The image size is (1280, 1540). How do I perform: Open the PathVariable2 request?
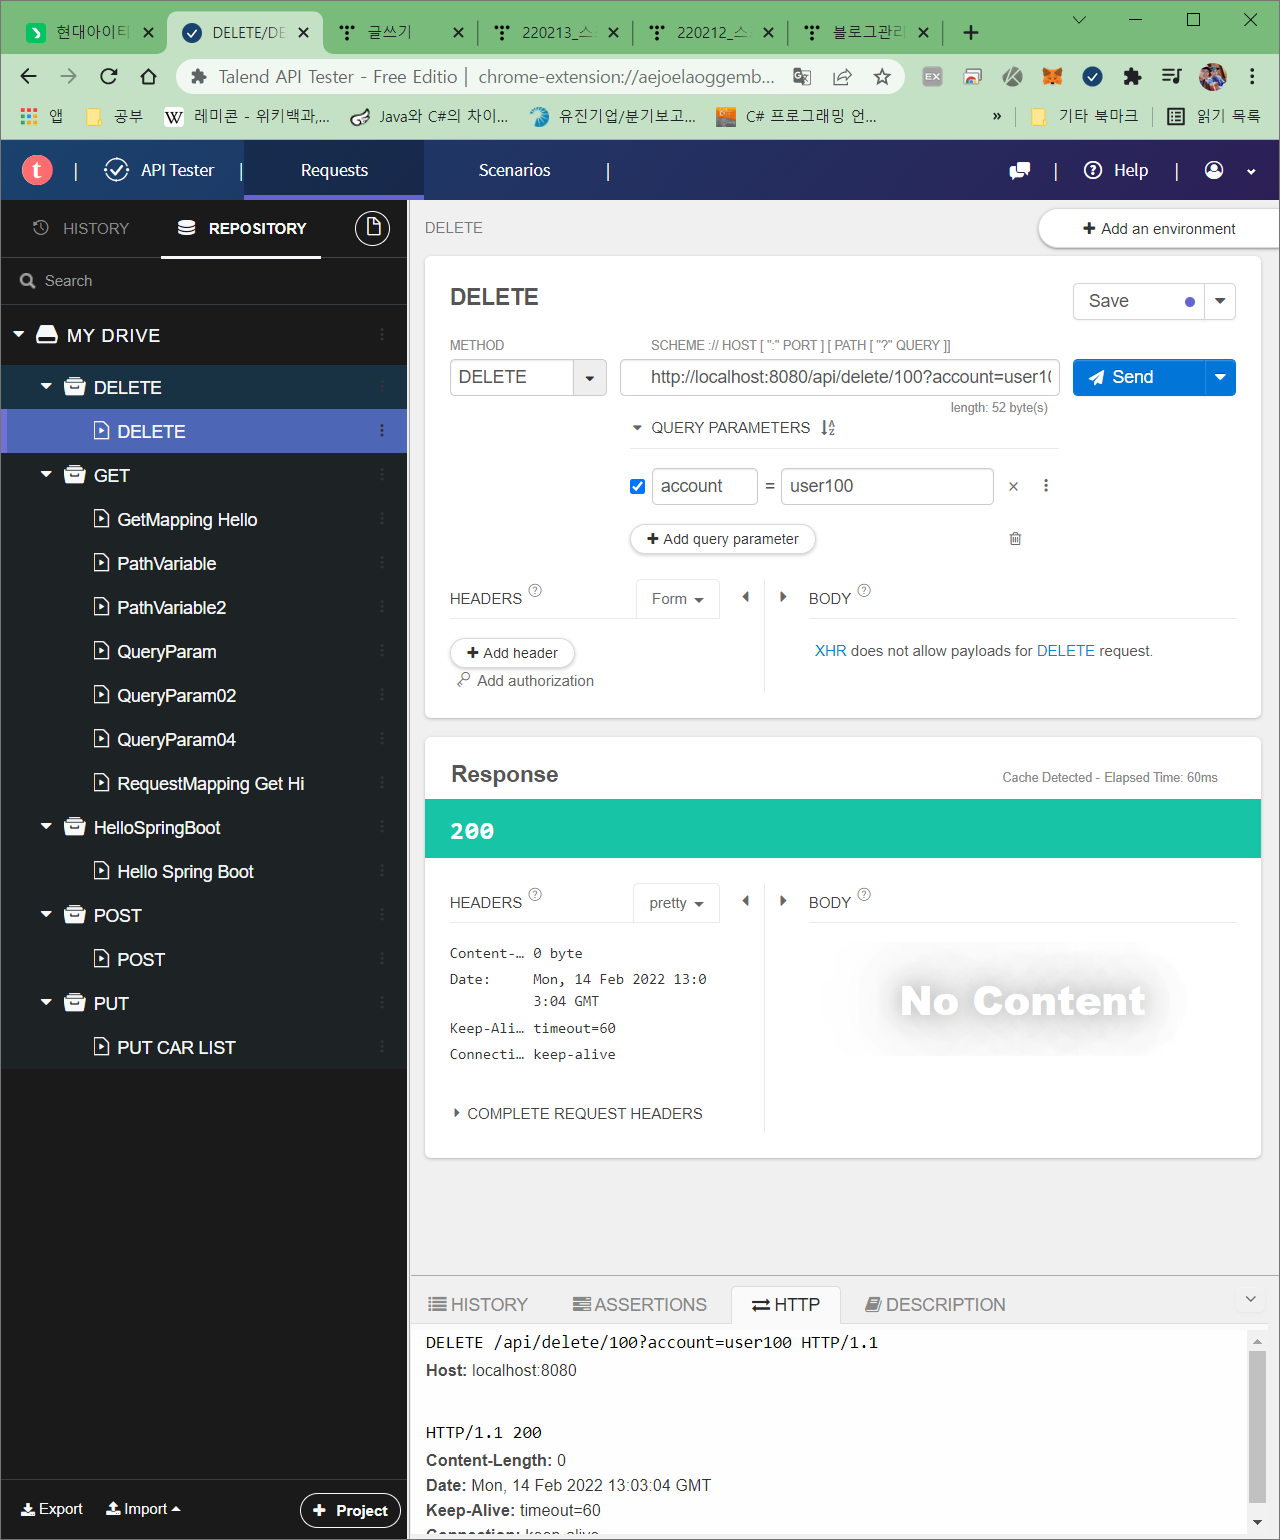(x=171, y=607)
